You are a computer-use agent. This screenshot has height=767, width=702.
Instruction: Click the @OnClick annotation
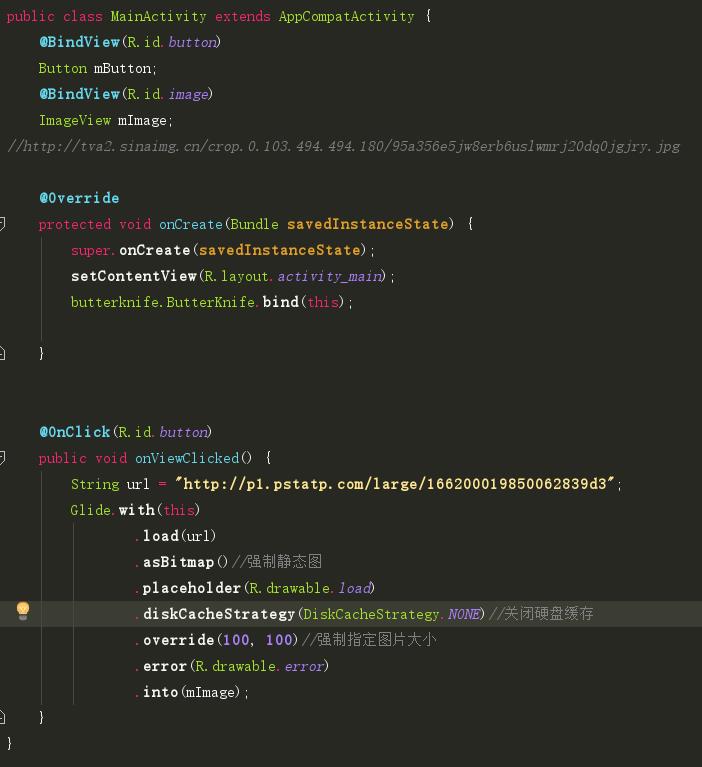75,432
